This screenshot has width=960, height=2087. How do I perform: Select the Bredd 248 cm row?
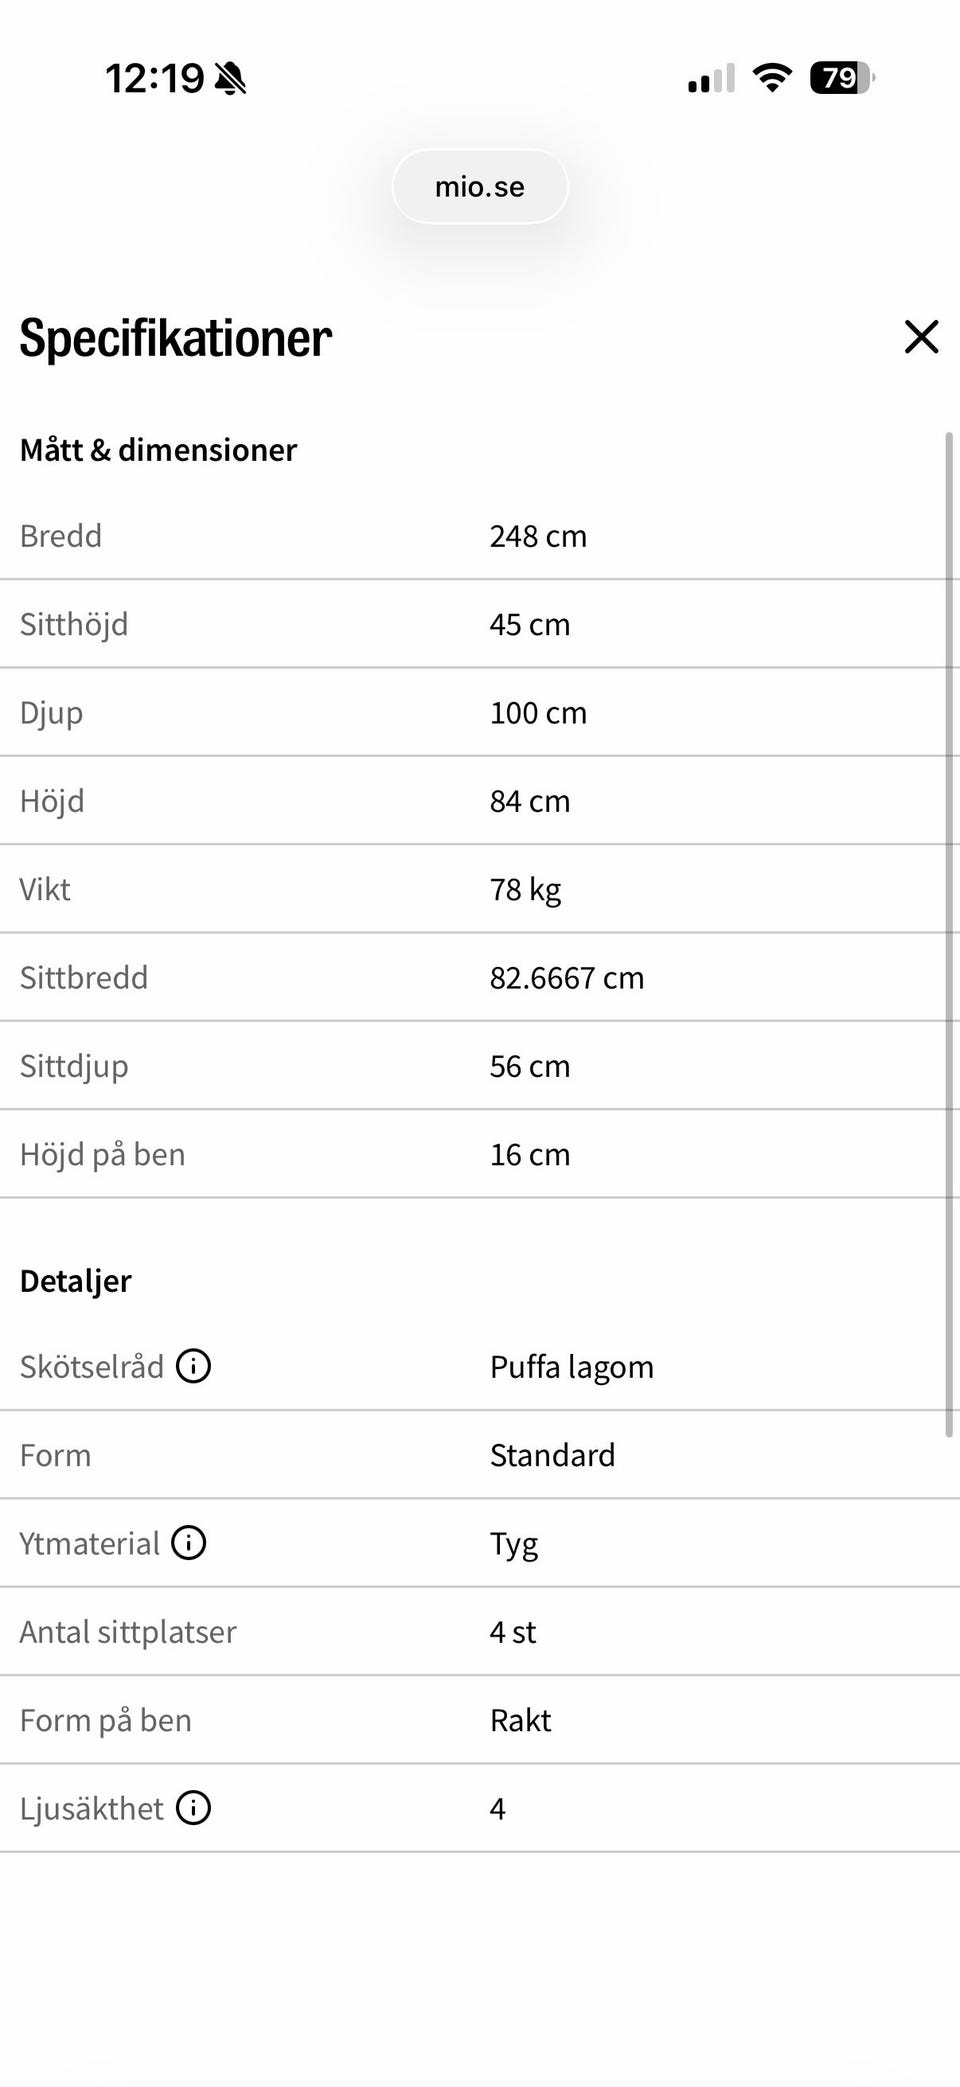[480, 536]
